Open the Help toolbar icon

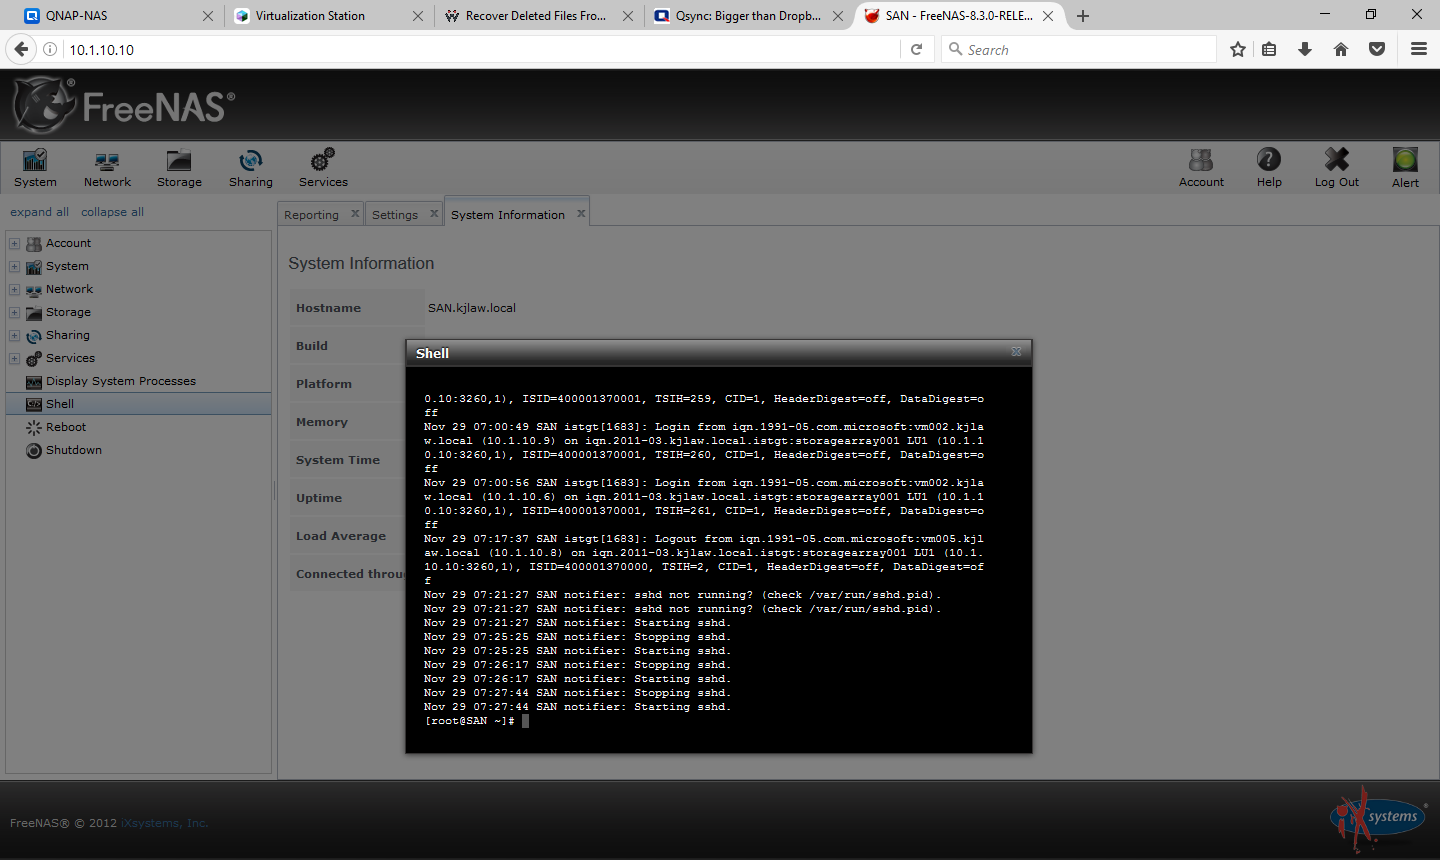pyautogui.click(x=1269, y=168)
